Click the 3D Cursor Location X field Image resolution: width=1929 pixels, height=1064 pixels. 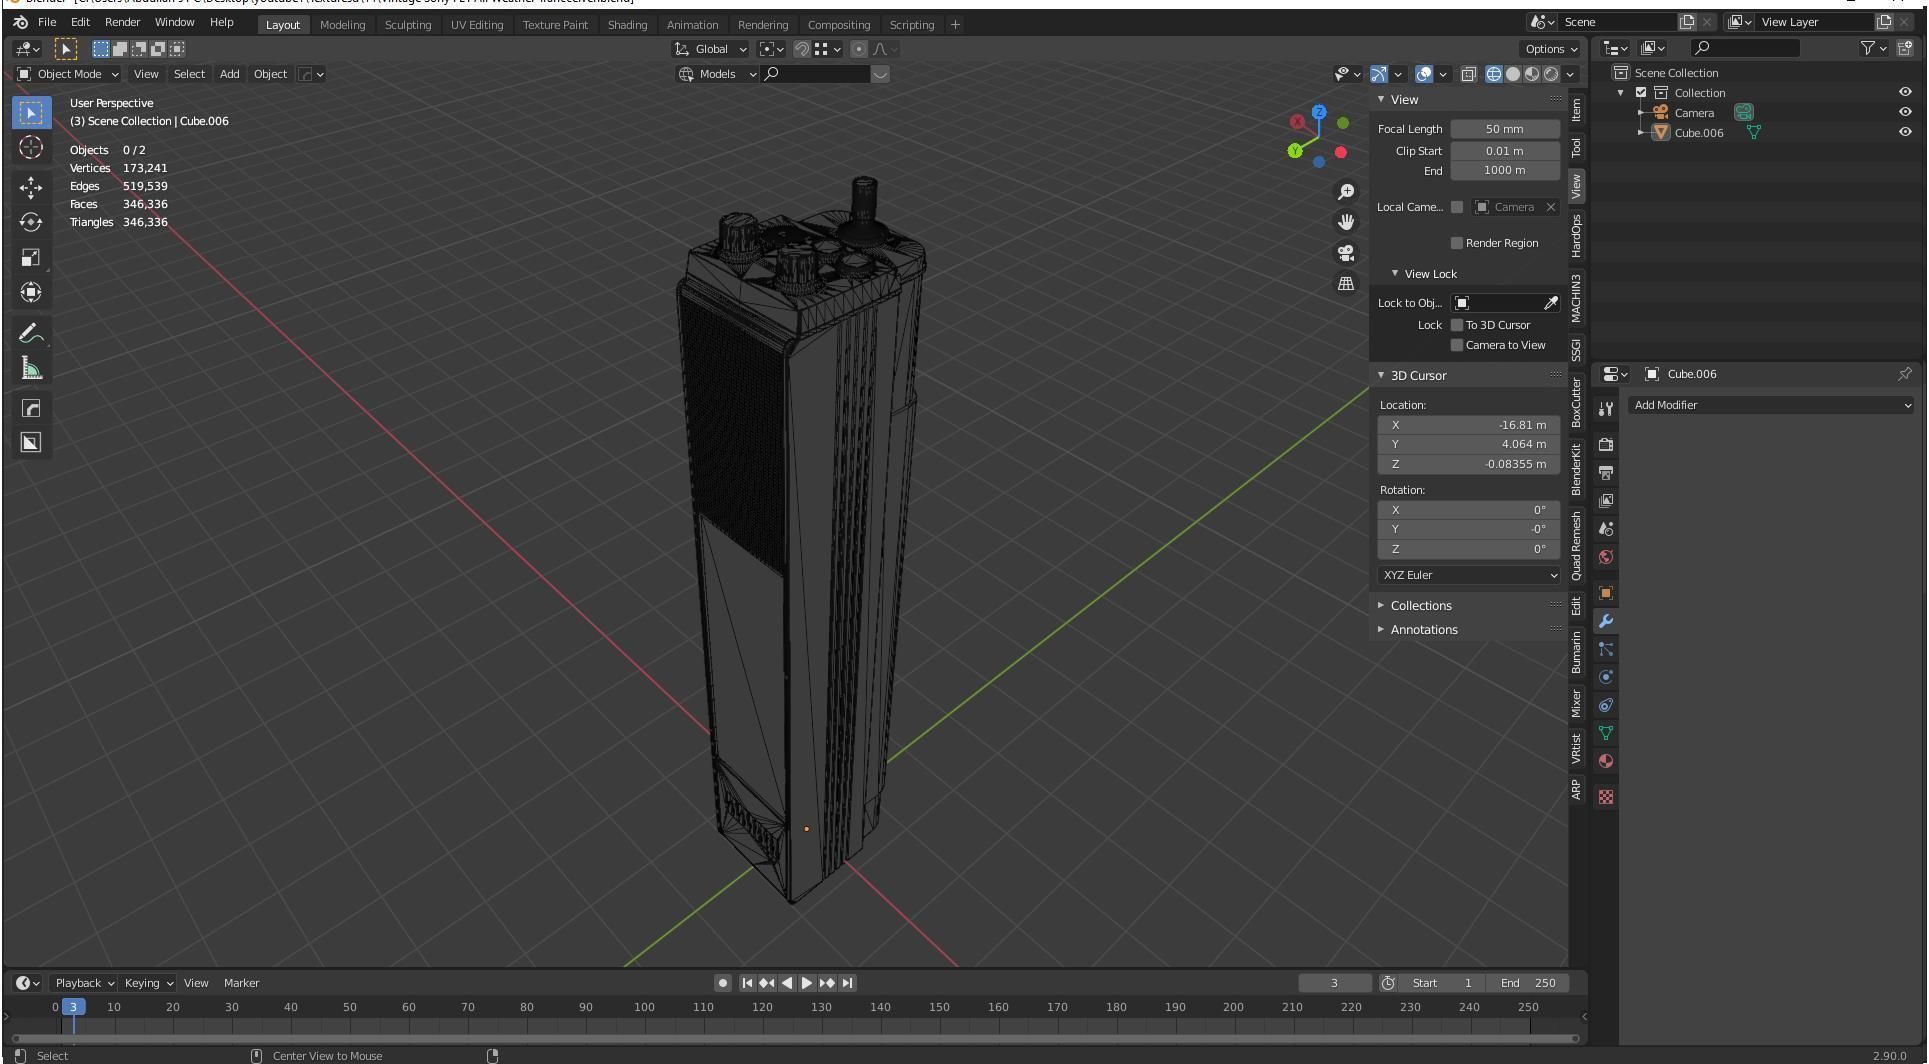point(1468,425)
